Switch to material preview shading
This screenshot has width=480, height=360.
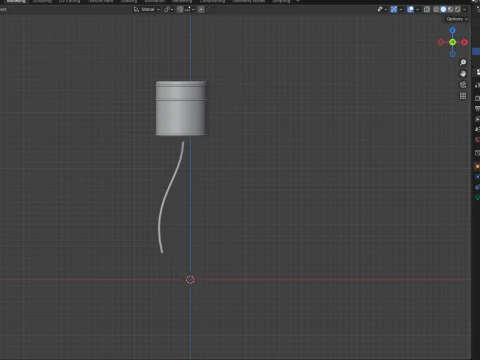(450, 9)
